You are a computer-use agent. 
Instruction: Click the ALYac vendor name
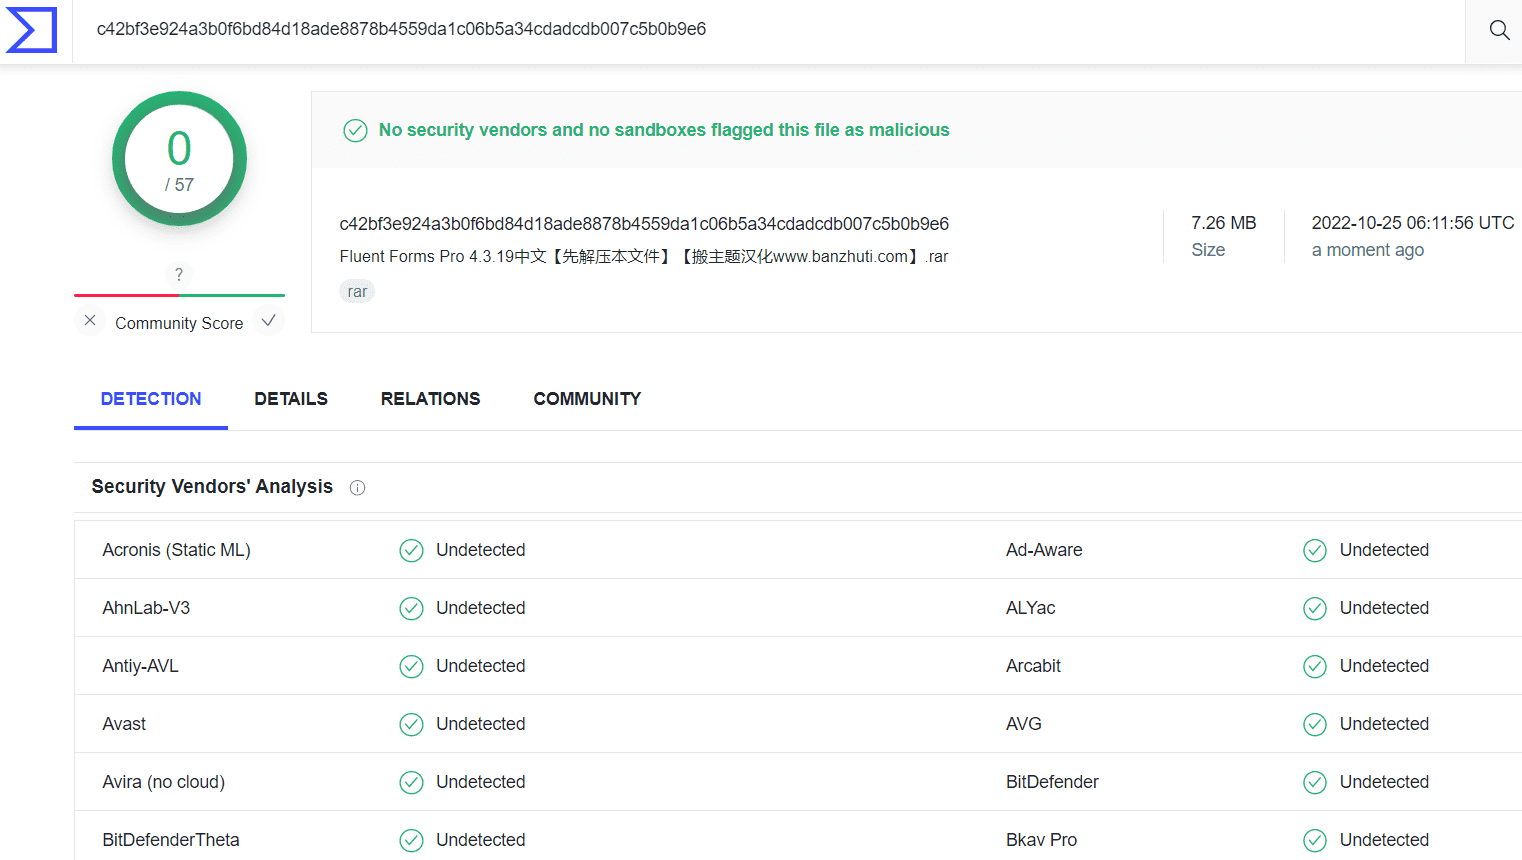[x=1031, y=608]
